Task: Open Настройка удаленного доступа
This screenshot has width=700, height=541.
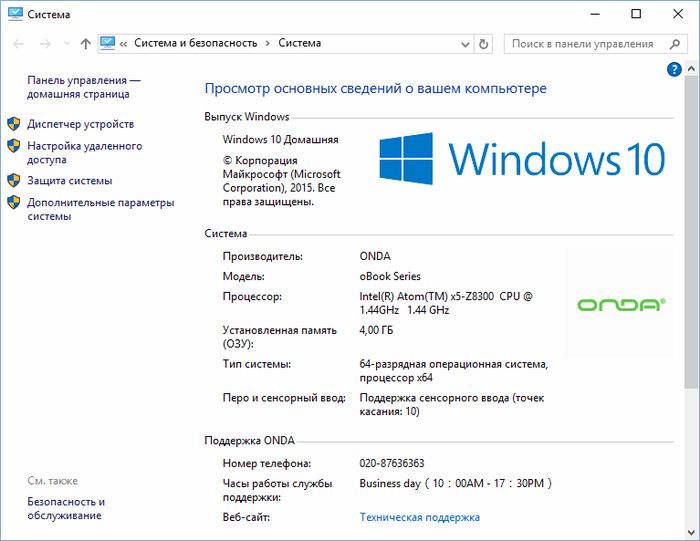Action: [84, 152]
